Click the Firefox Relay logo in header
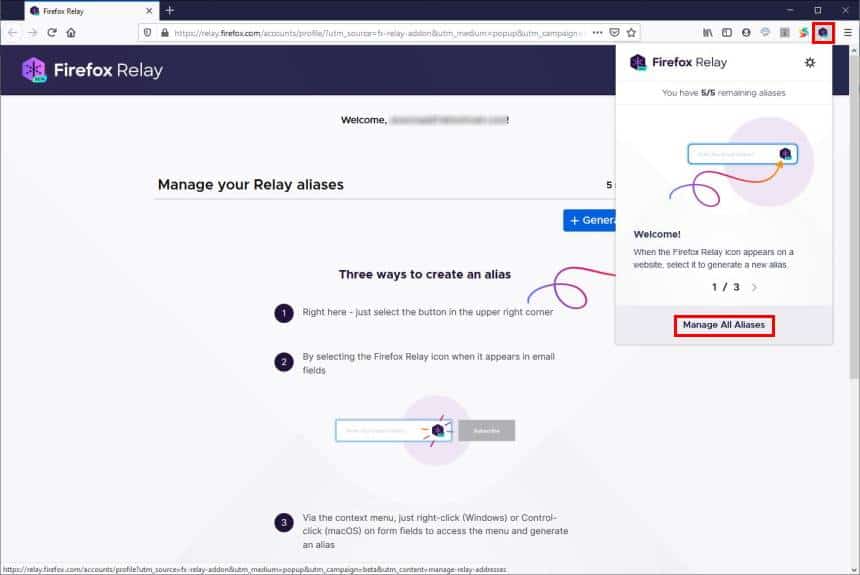Viewport: 860px width, 575px height. pos(92,70)
